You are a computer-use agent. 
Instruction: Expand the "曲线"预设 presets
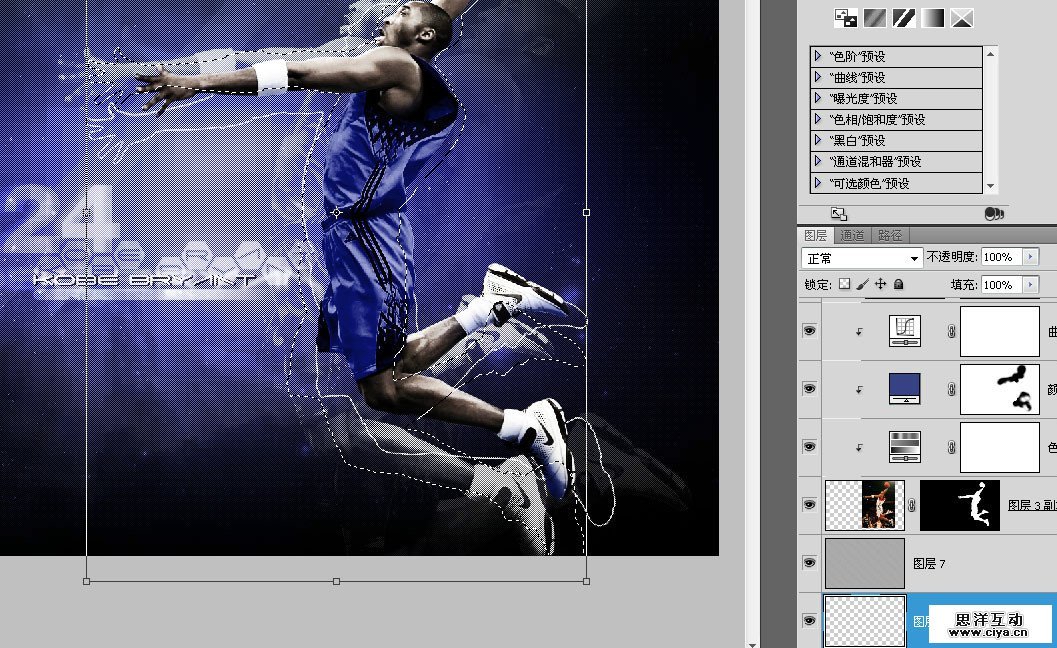[x=818, y=77]
